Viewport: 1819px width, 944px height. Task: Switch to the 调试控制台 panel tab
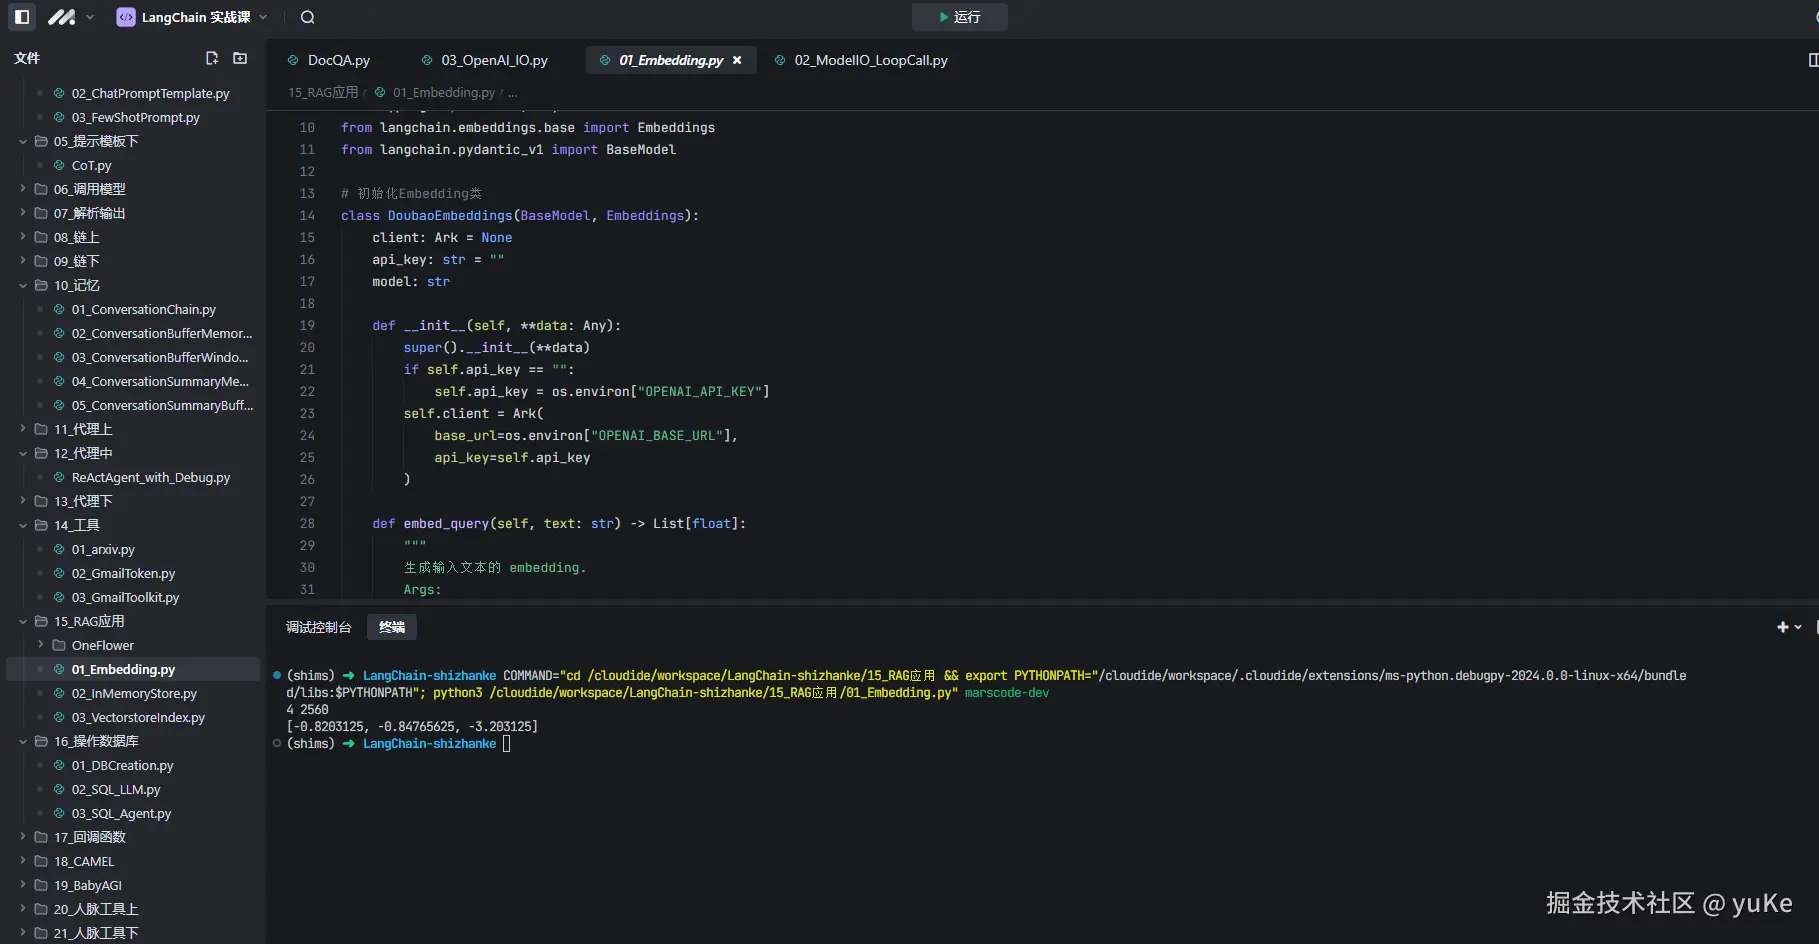tap(318, 627)
